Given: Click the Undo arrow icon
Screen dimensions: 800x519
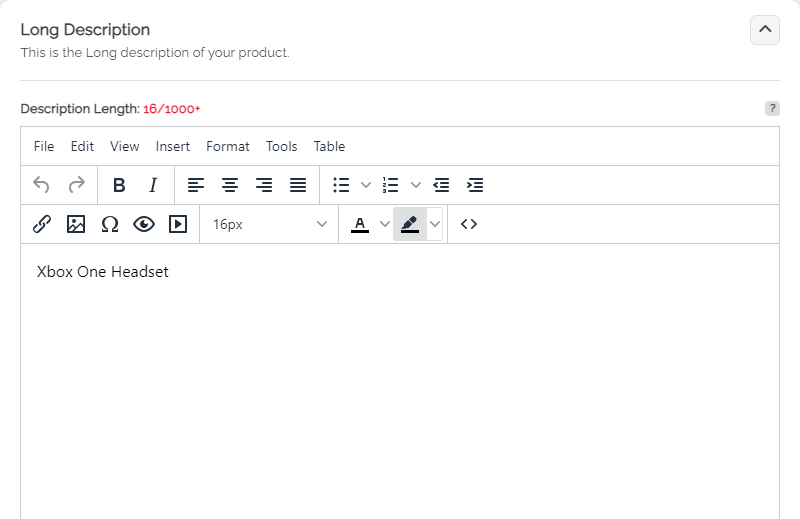Looking at the screenshot, I should click(x=41, y=185).
